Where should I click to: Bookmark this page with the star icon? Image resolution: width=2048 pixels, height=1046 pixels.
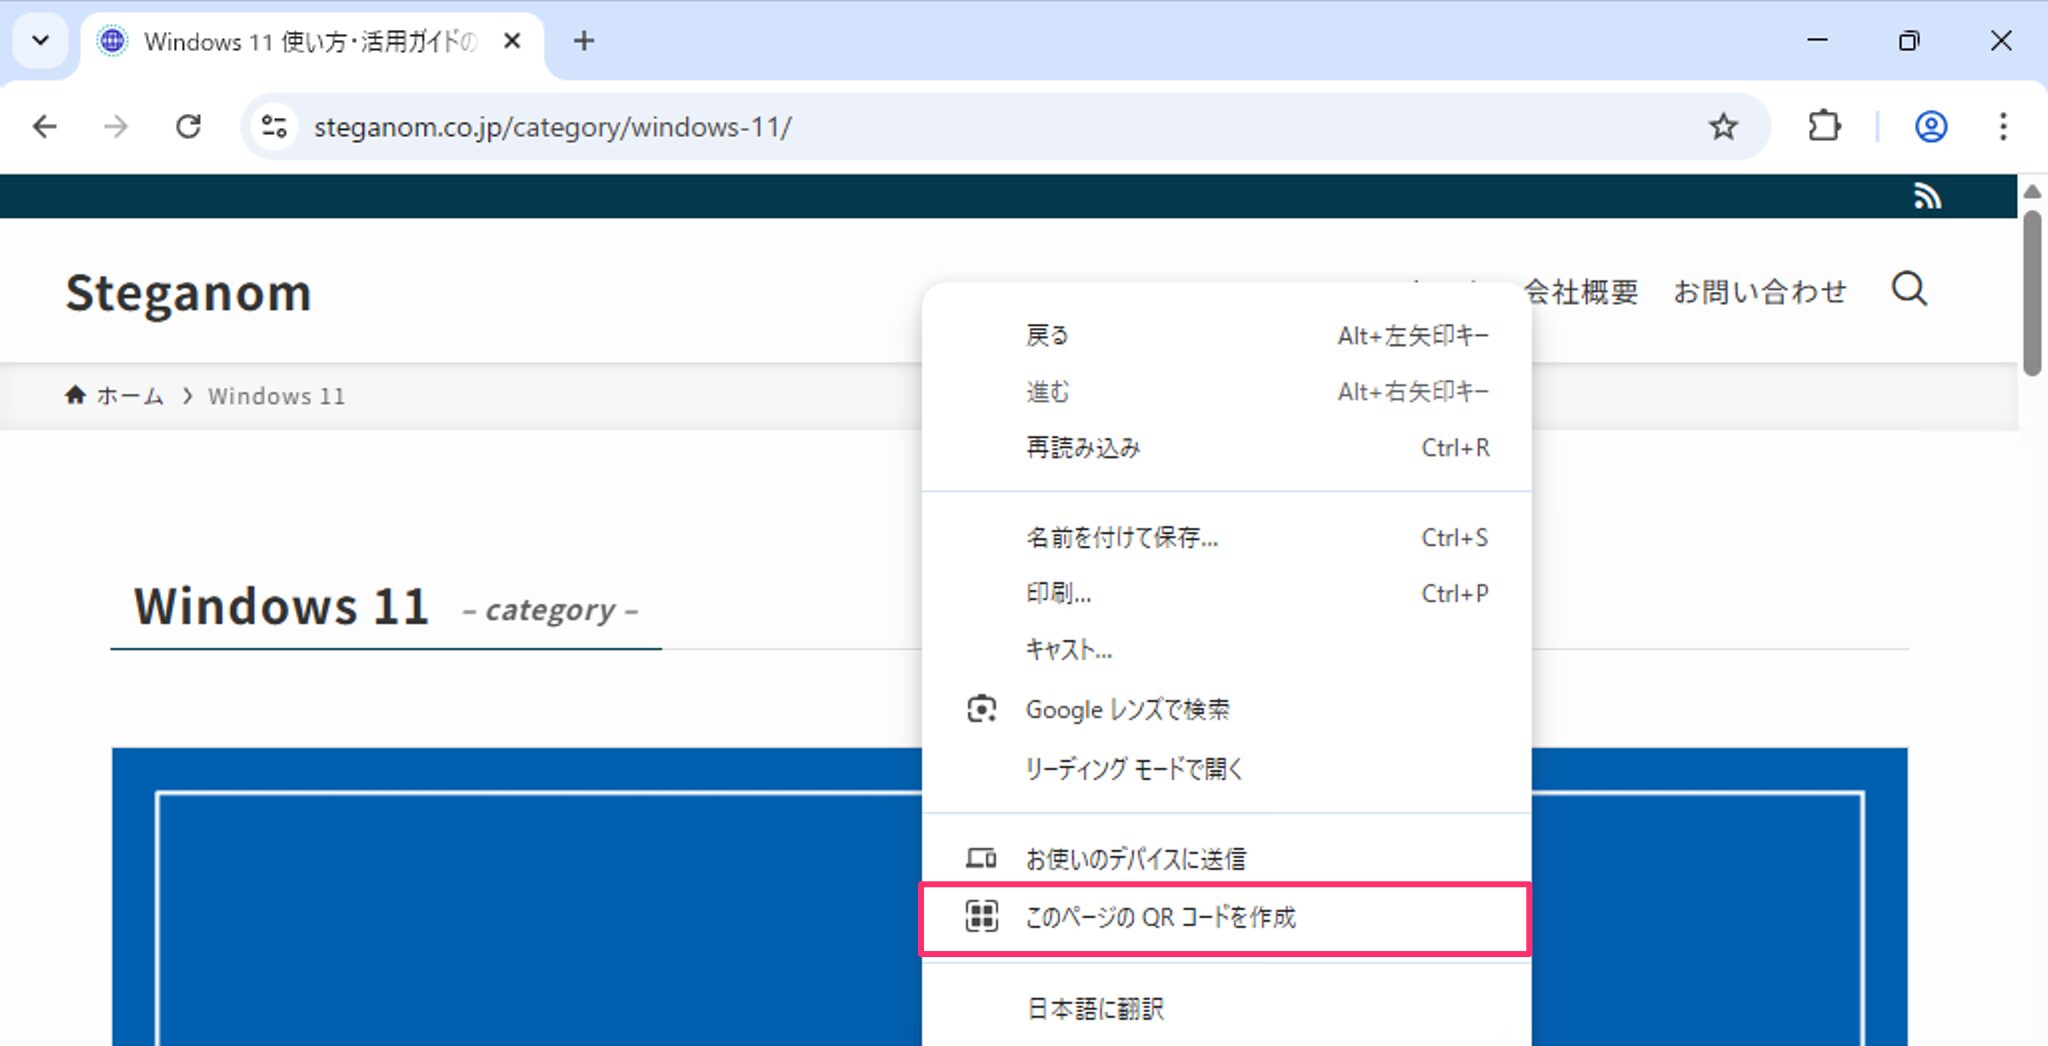1723,126
